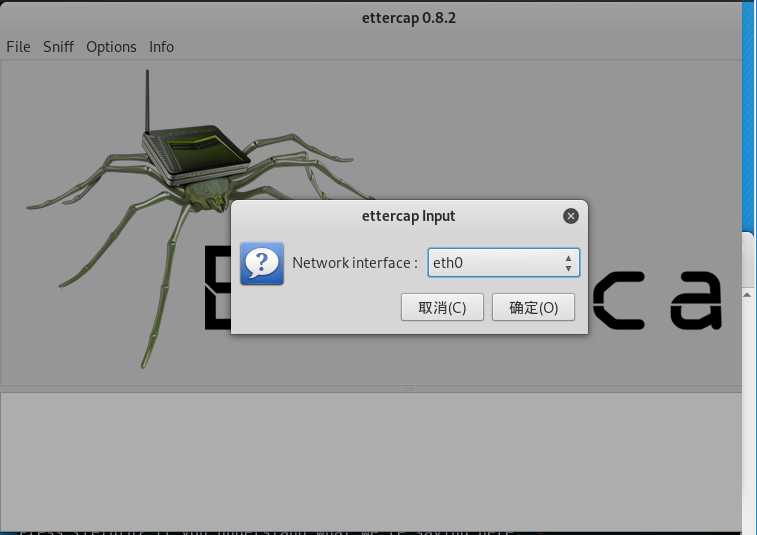
Task: Open the Options menu
Action: [x=111, y=47]
